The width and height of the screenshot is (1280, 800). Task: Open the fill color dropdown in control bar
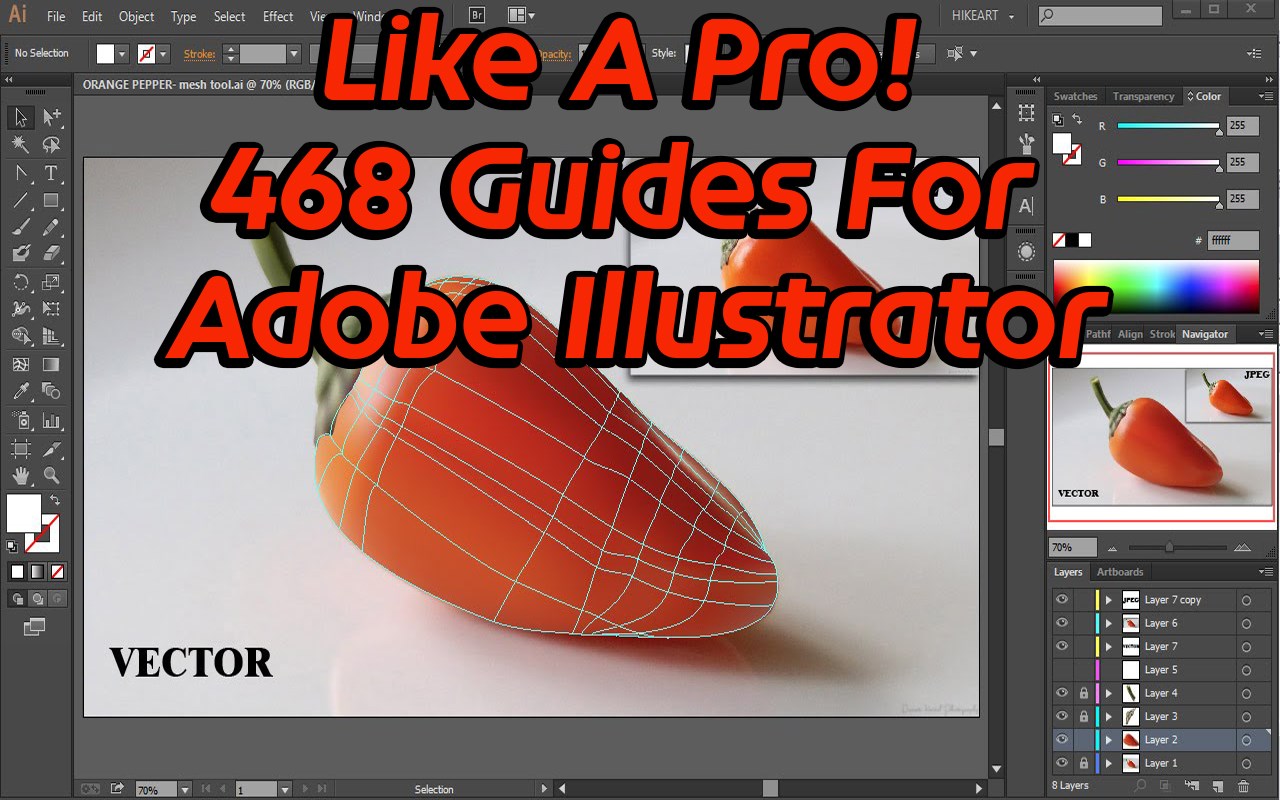(122, 54)
